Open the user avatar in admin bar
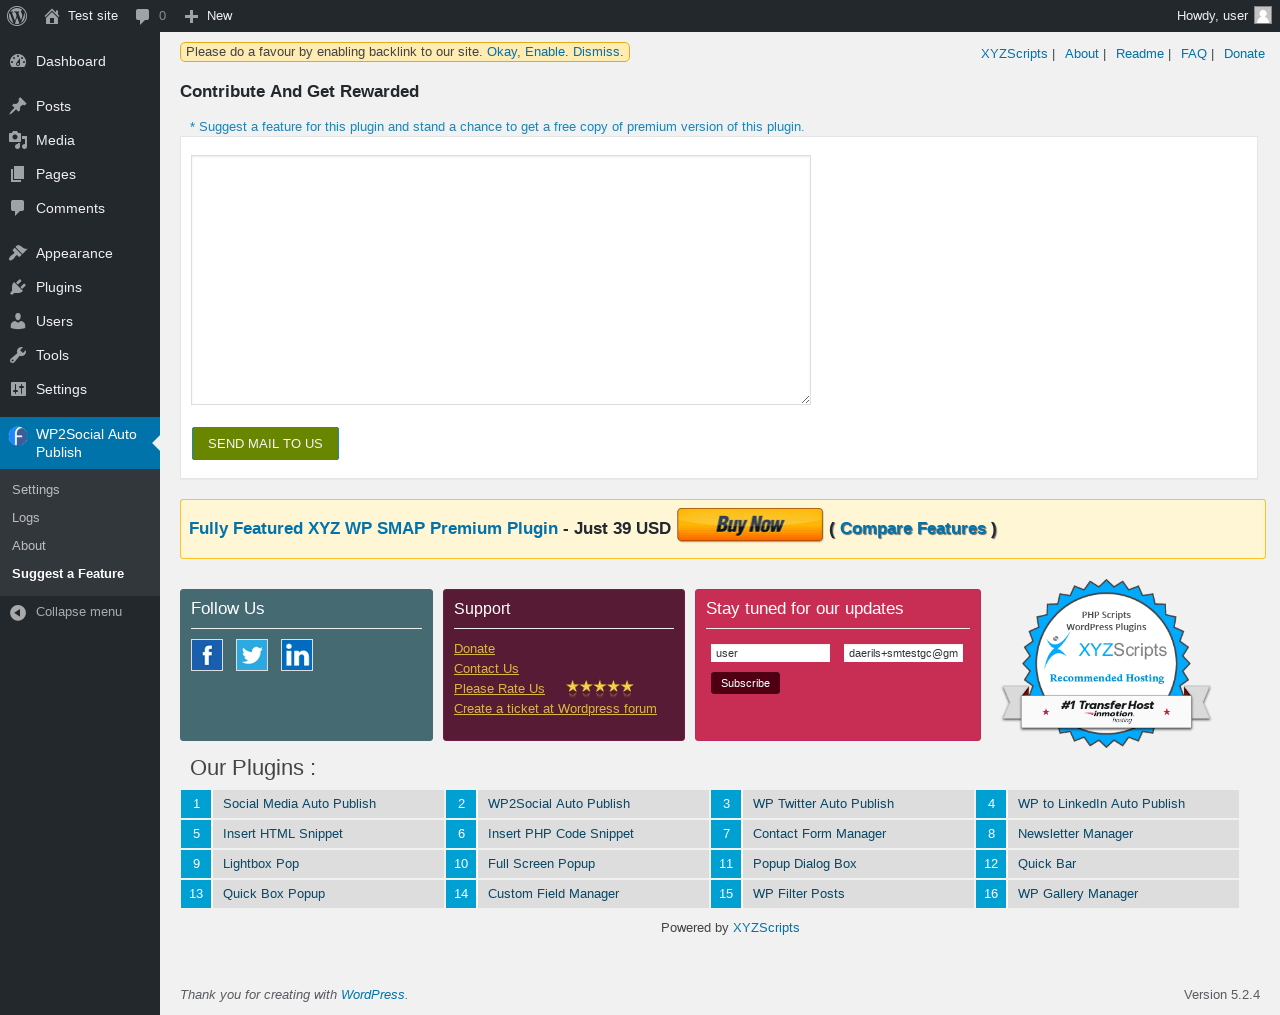Viewport: 1280px width, 1015px height. 1263,15
